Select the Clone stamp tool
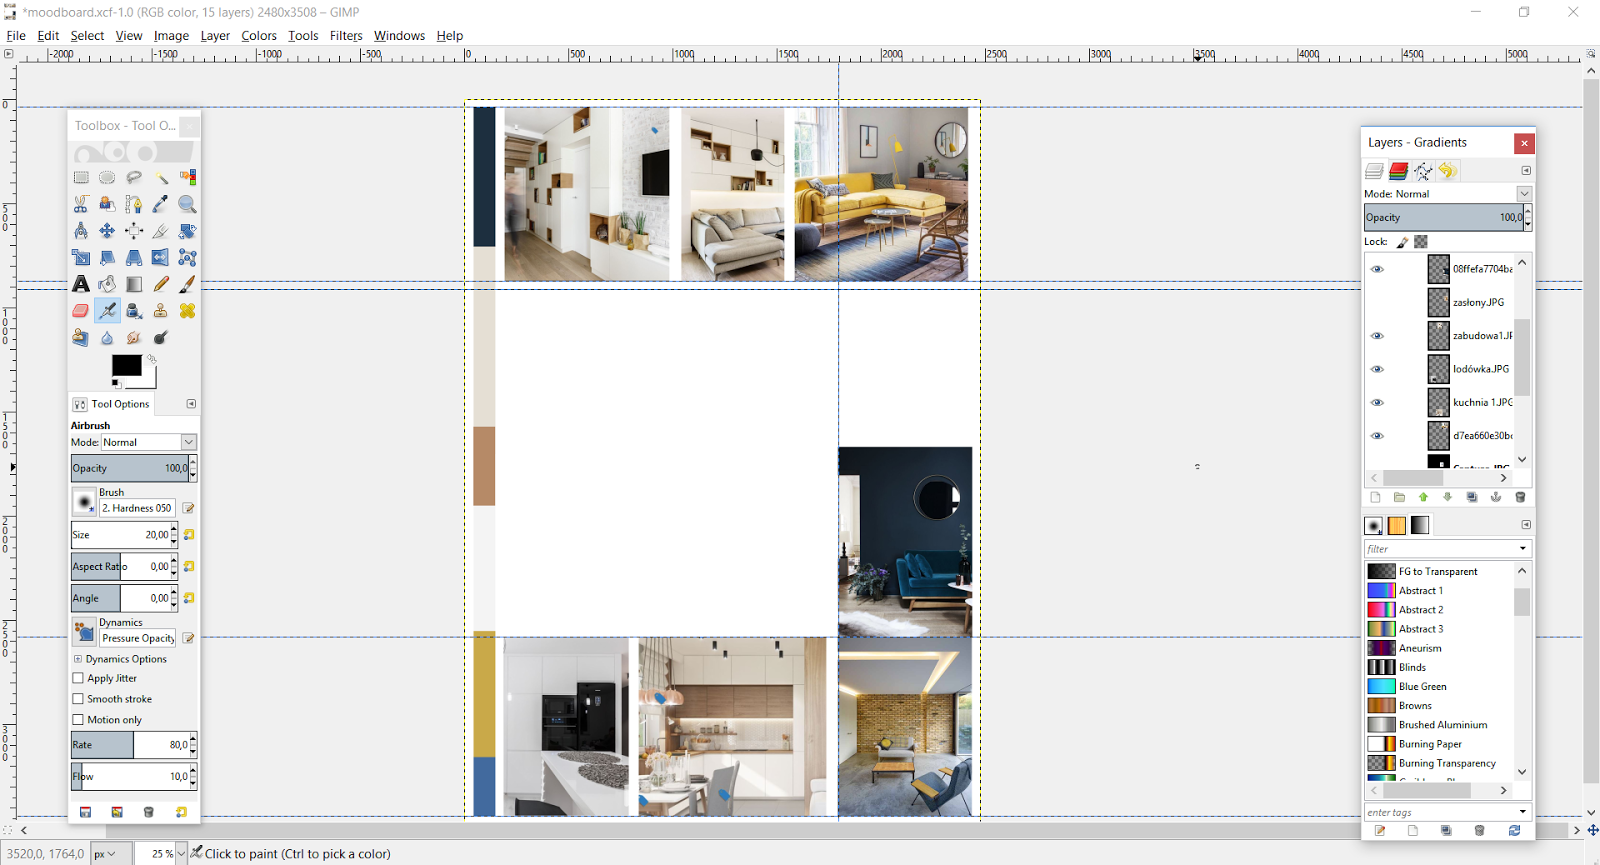1600x865 pixels. tap(160, 311)
